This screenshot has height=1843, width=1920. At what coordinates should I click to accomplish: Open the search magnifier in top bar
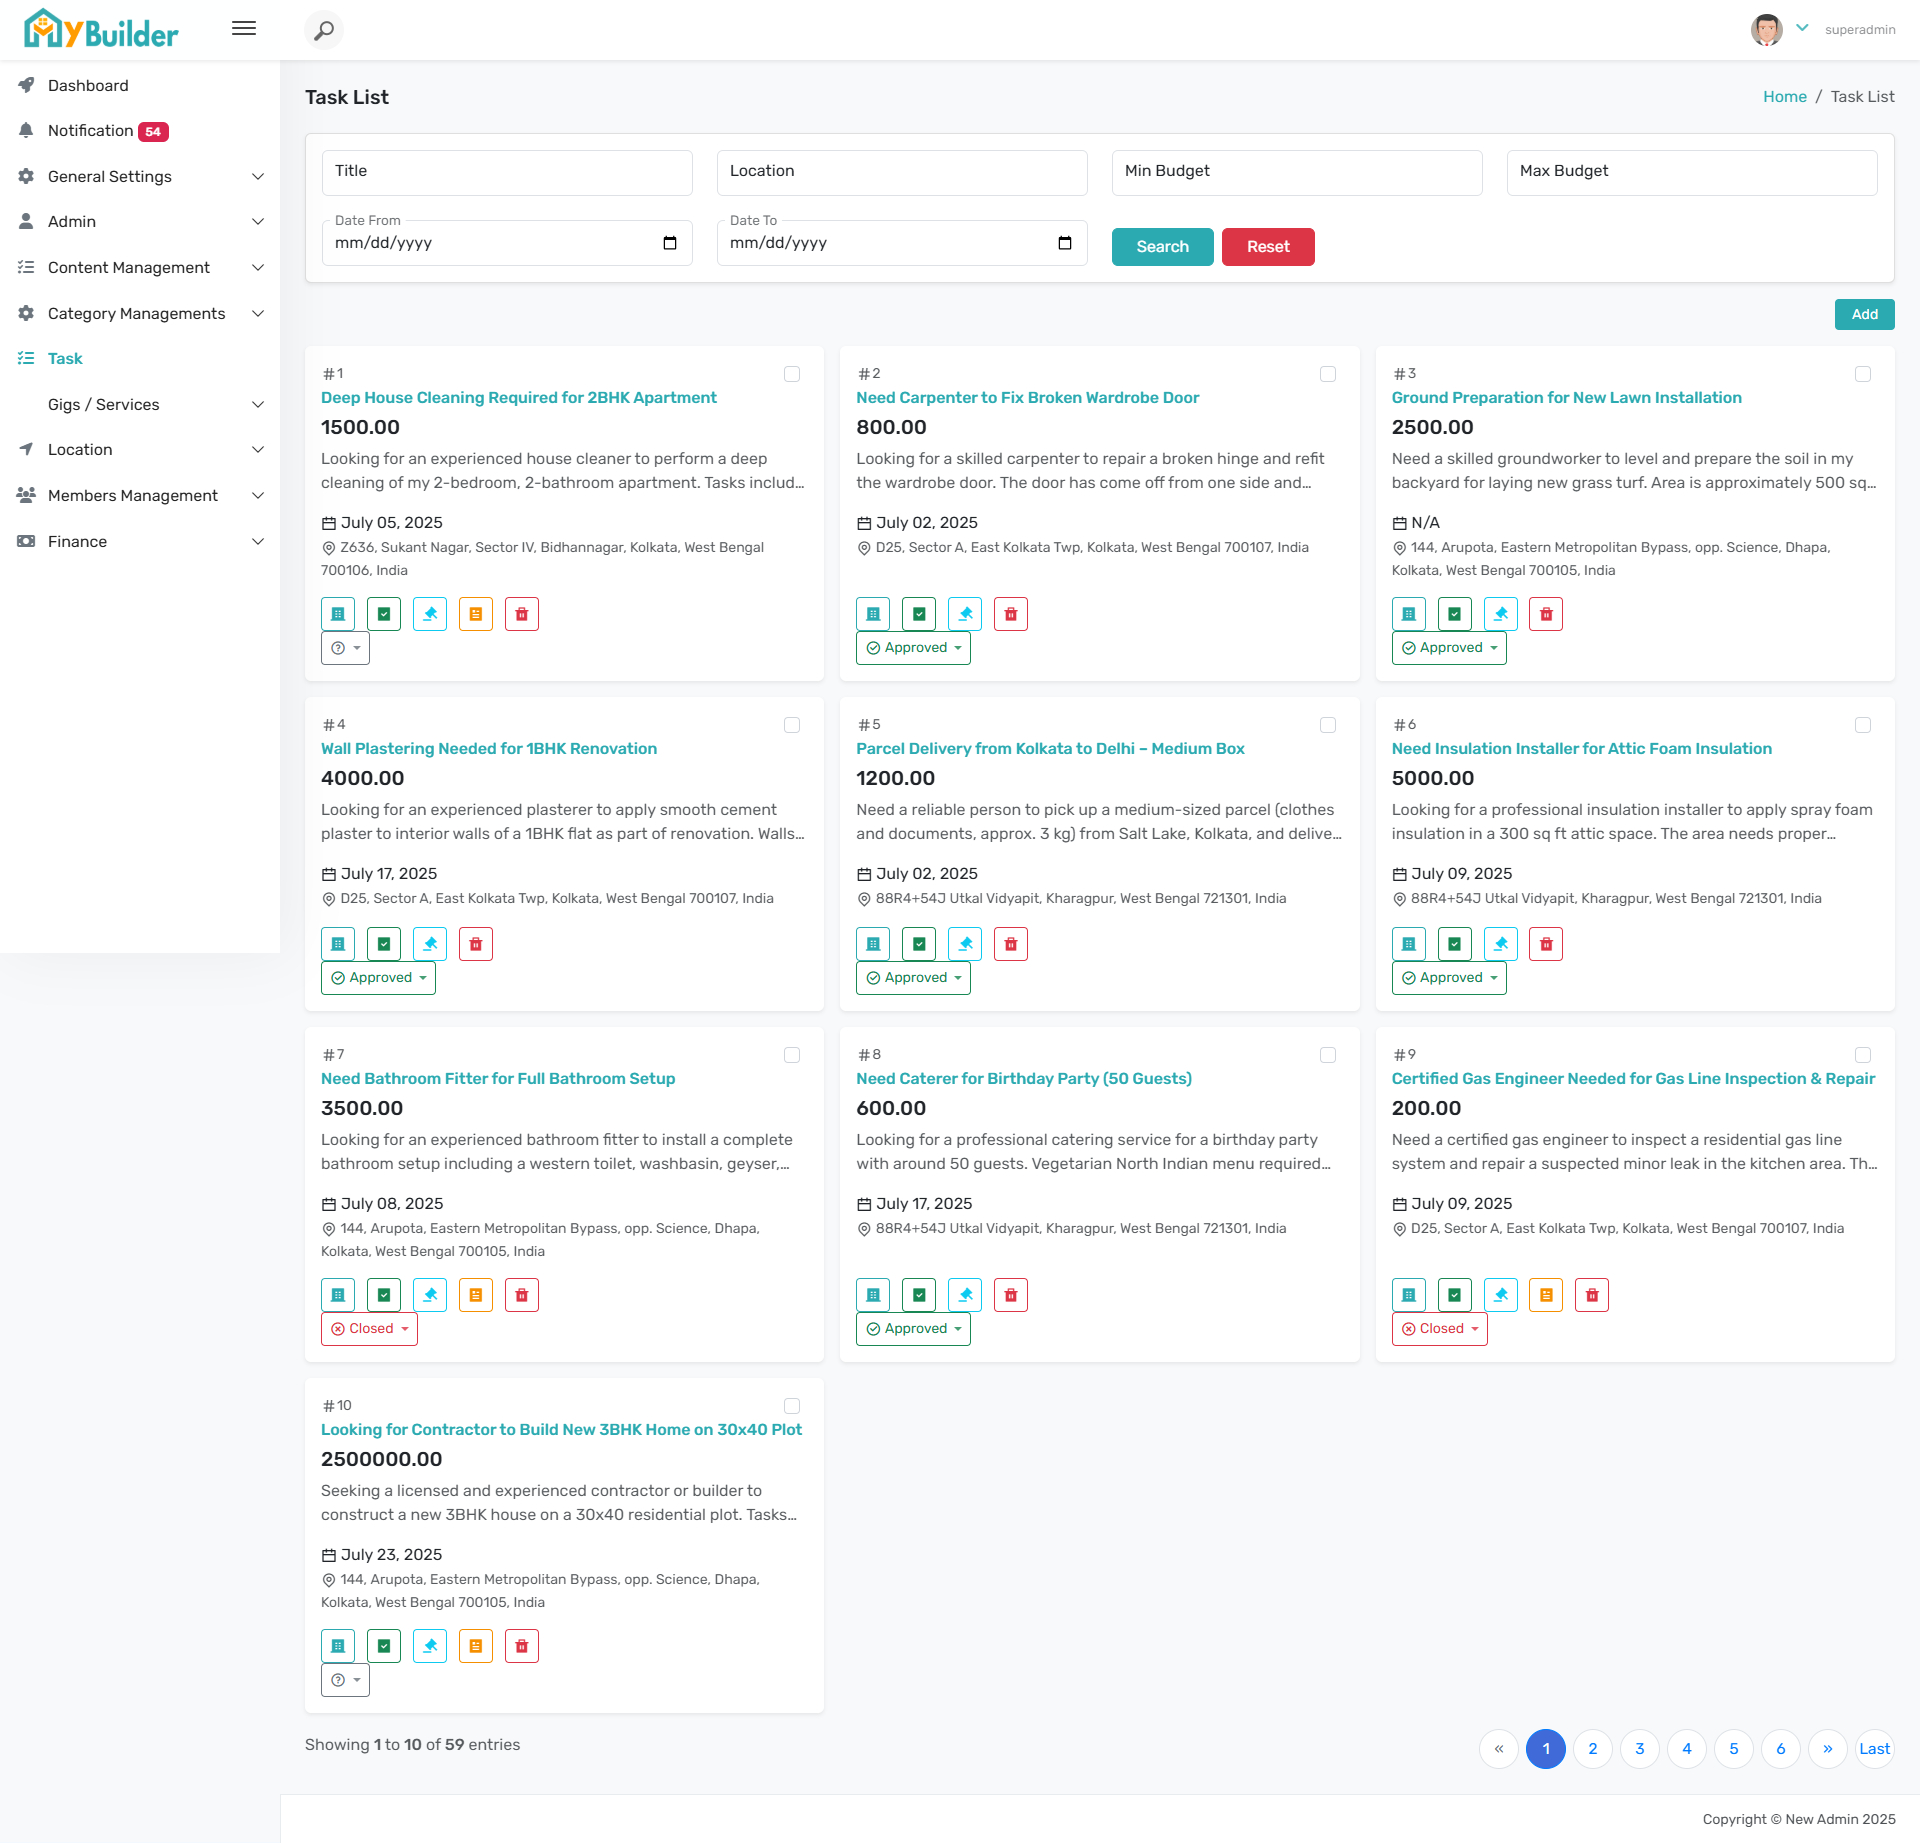tap(324, 30)
